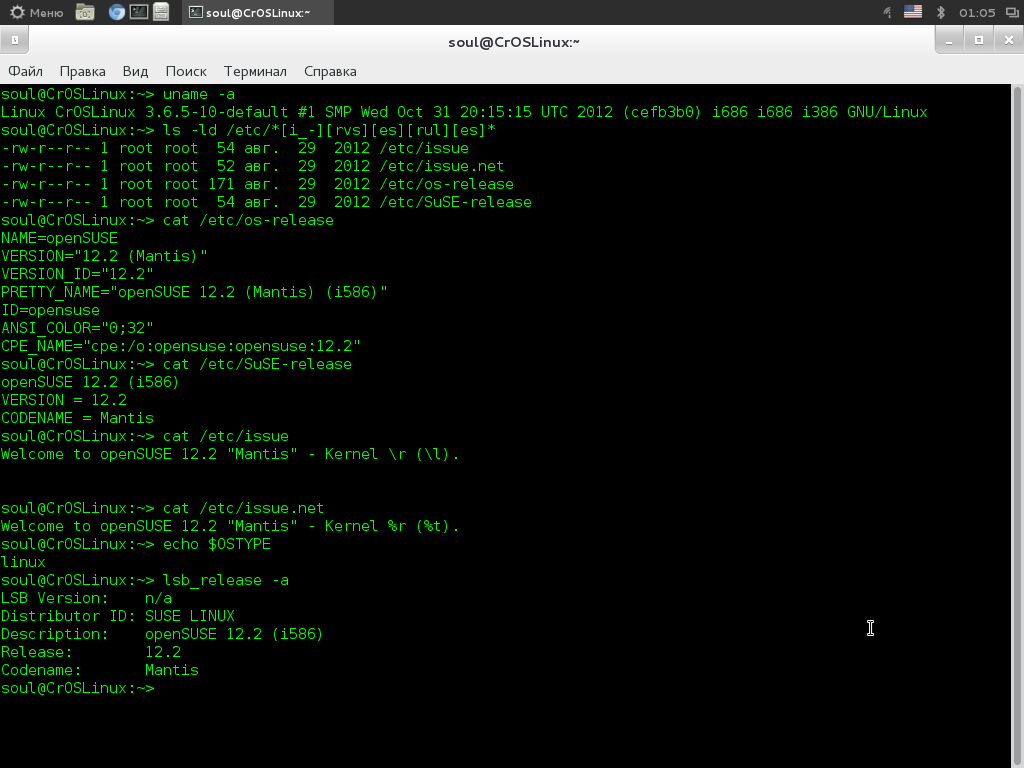Select the soul@CrOSLinux:~ taskbar window button
The height and width of the screenshot is (768, 1024).
click(258, 12)
